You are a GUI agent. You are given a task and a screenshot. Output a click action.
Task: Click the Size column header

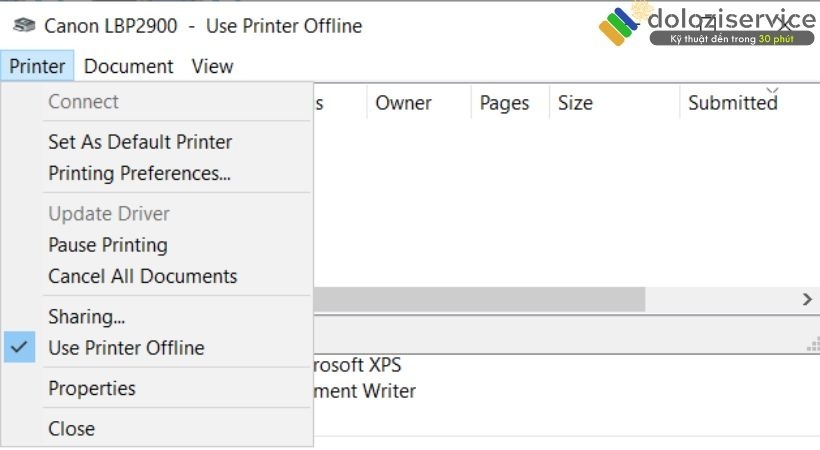coord(575,103)
